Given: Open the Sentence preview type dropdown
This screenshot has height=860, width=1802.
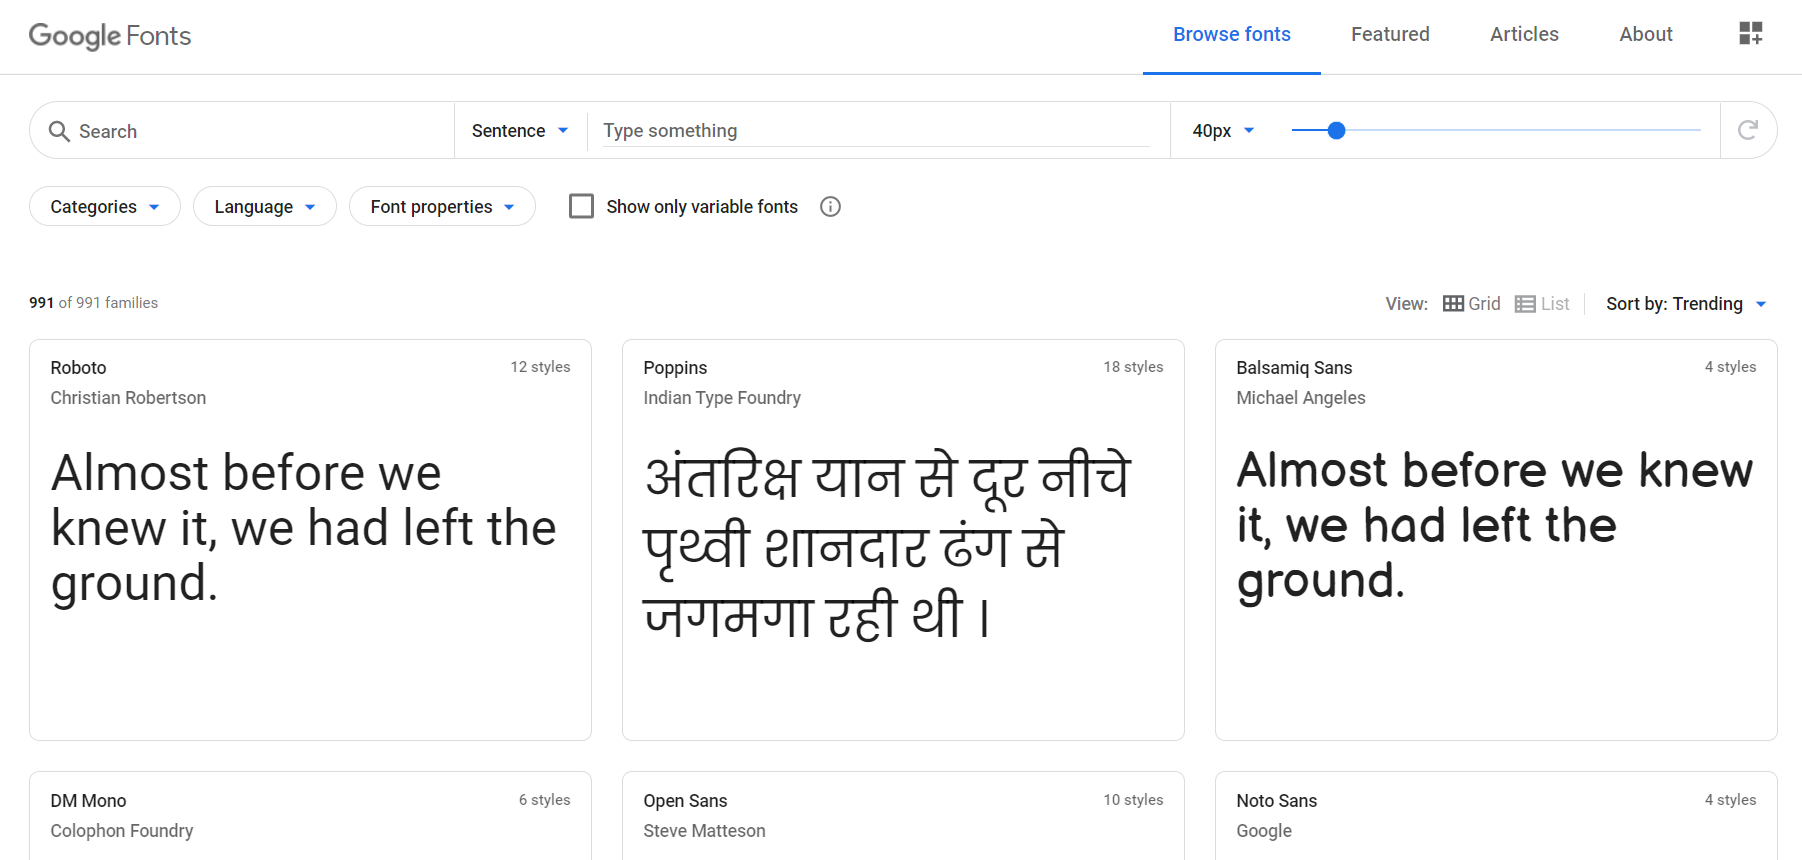Looking at the screenshot, I should [520, 131].
